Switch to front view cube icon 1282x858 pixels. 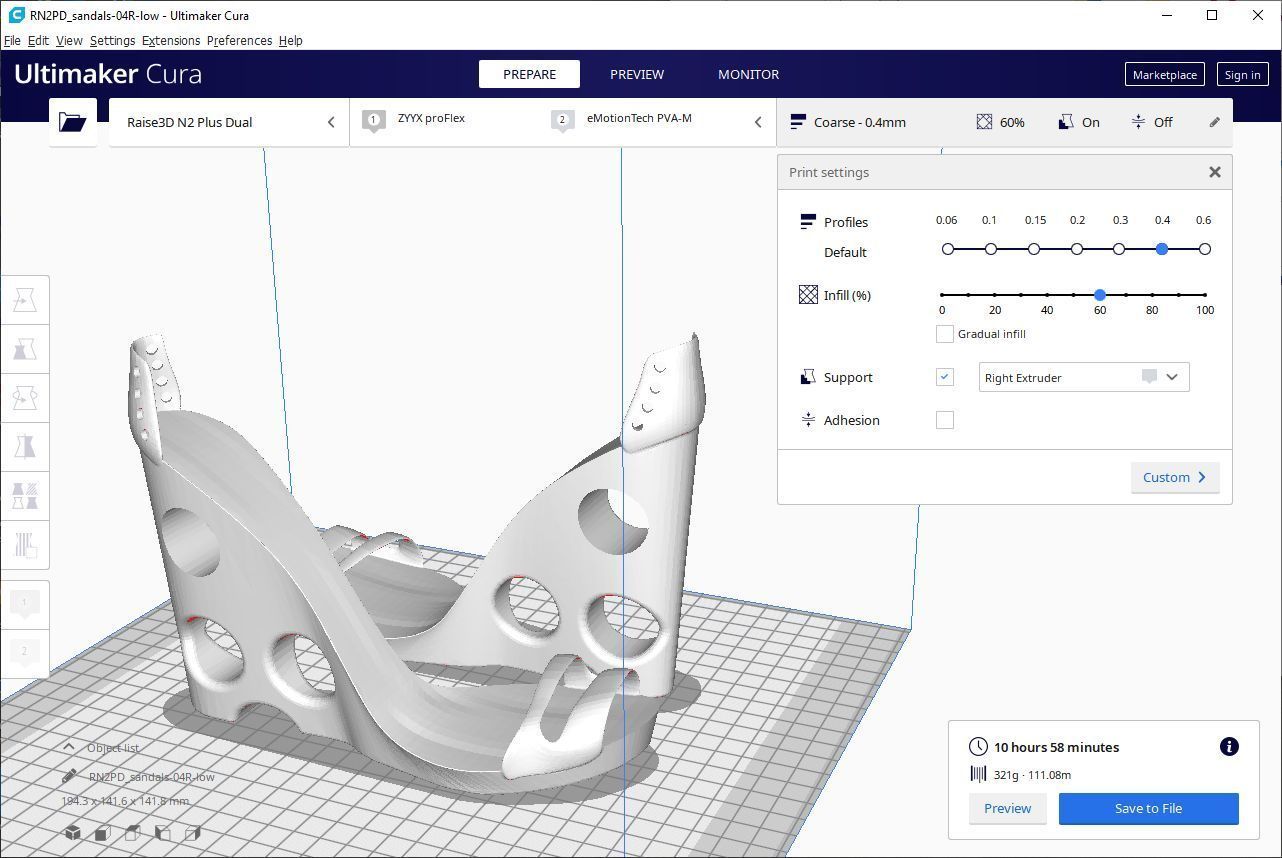coord(102,832)
